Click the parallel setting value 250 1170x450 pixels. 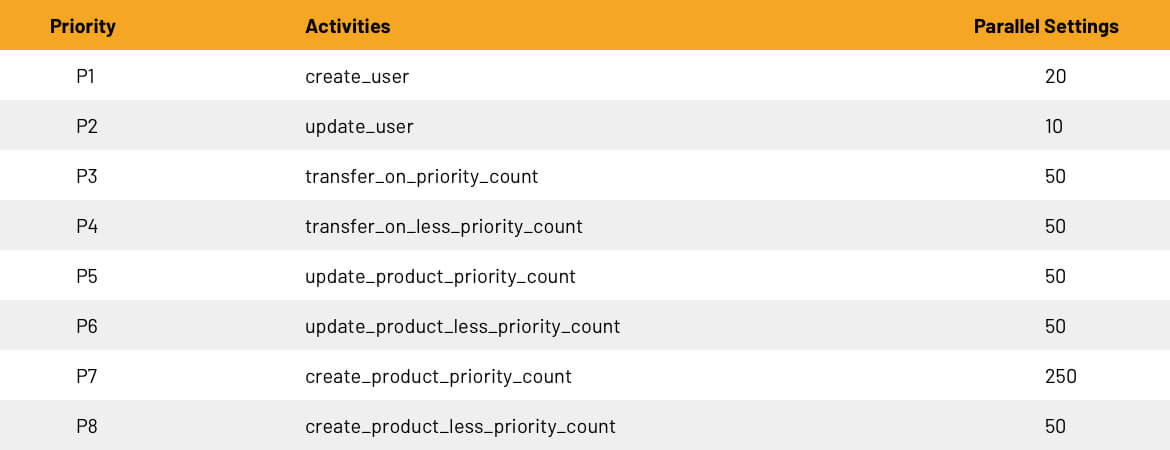coord(1060,376)
